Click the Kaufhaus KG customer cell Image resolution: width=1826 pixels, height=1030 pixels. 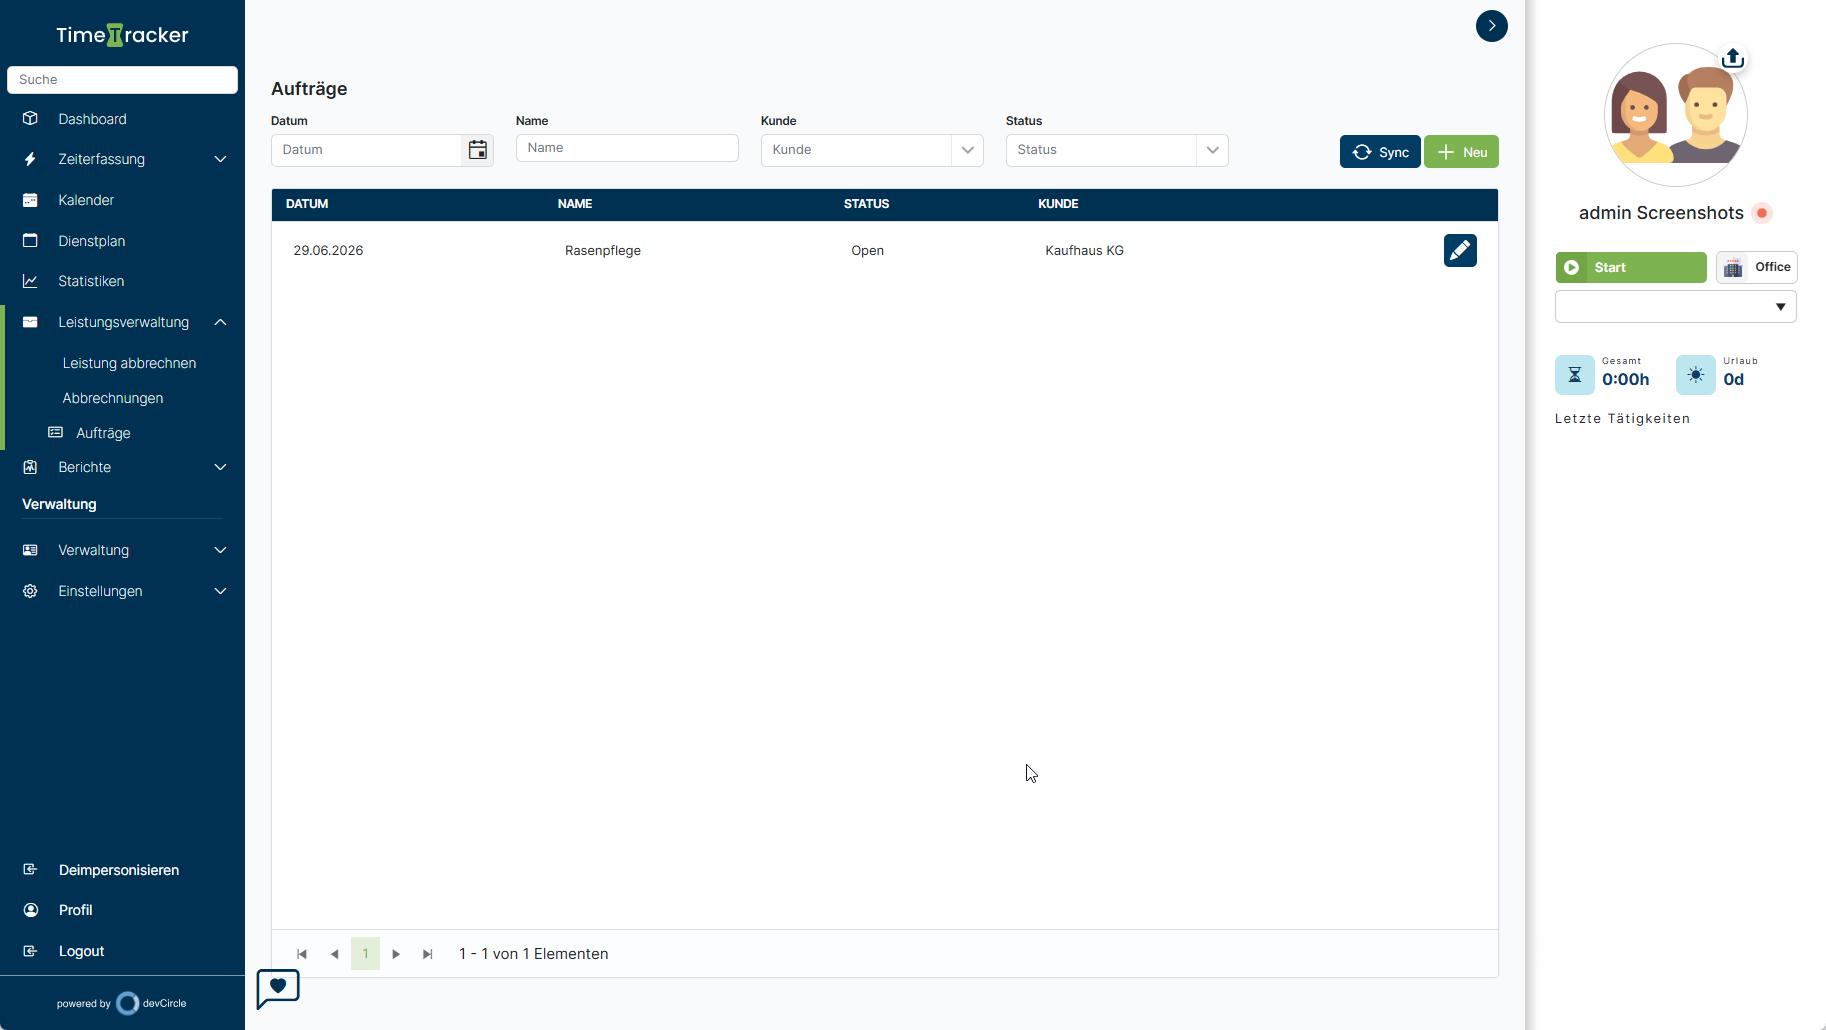1085,251
